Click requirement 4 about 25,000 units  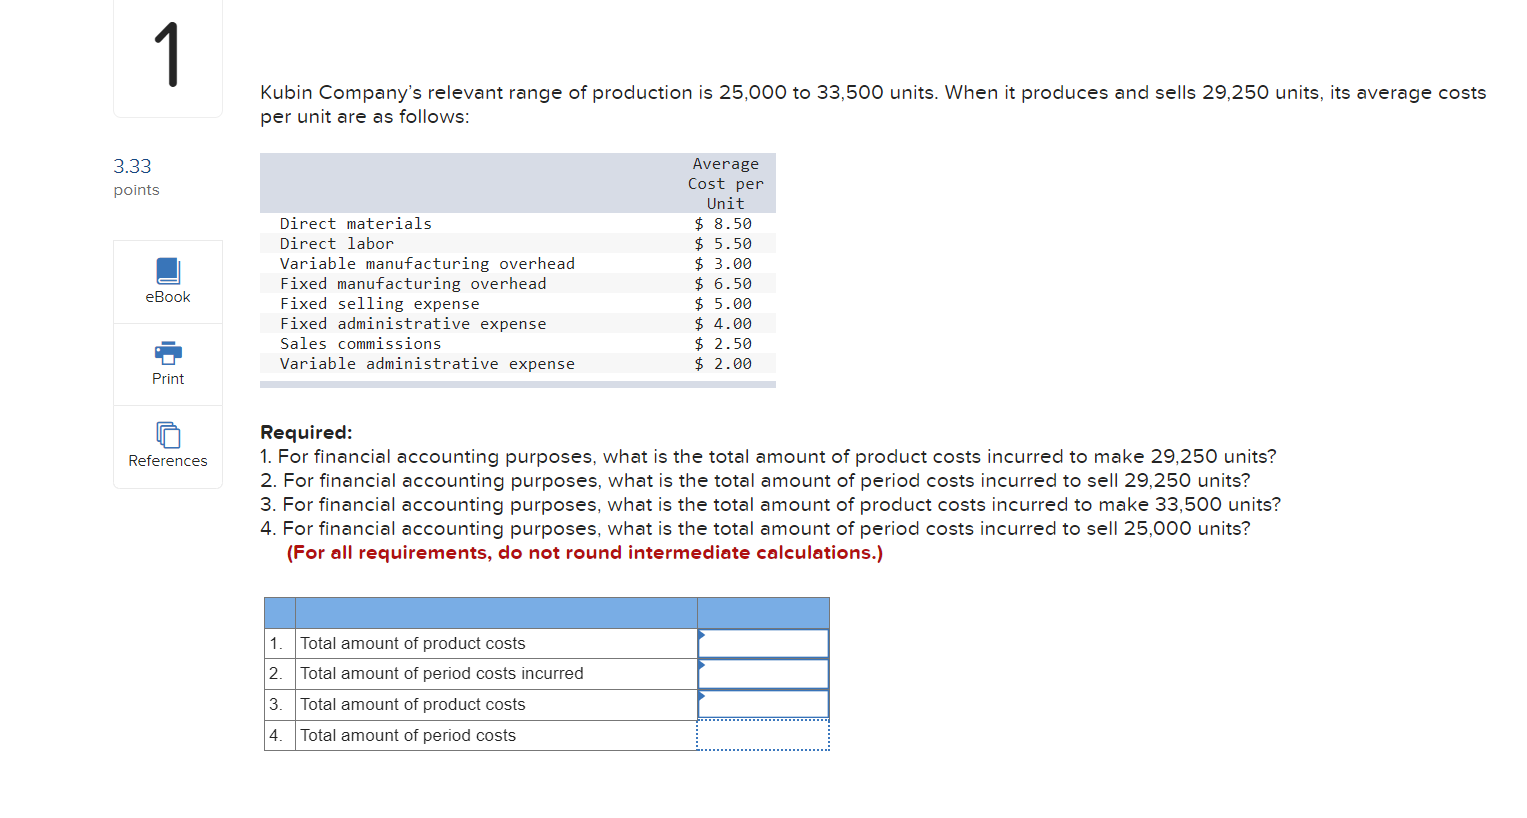tap(755, 529)
